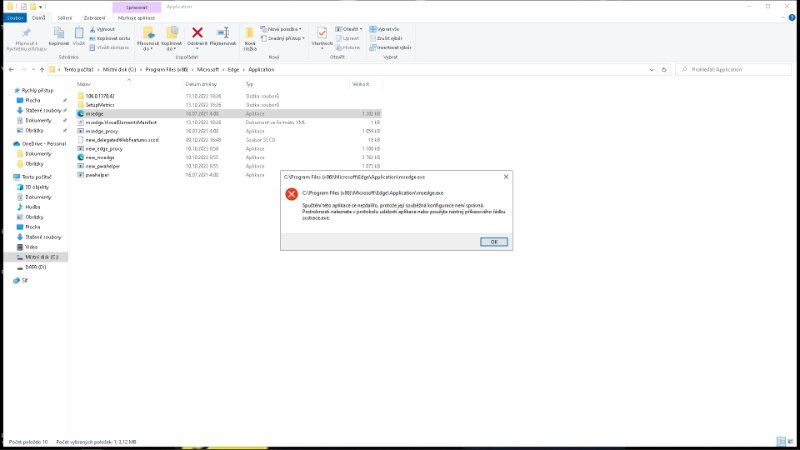This screenshot has height=450, width=800.
Task: Select the SetupMetrics folder row
Action: (229, 105)
